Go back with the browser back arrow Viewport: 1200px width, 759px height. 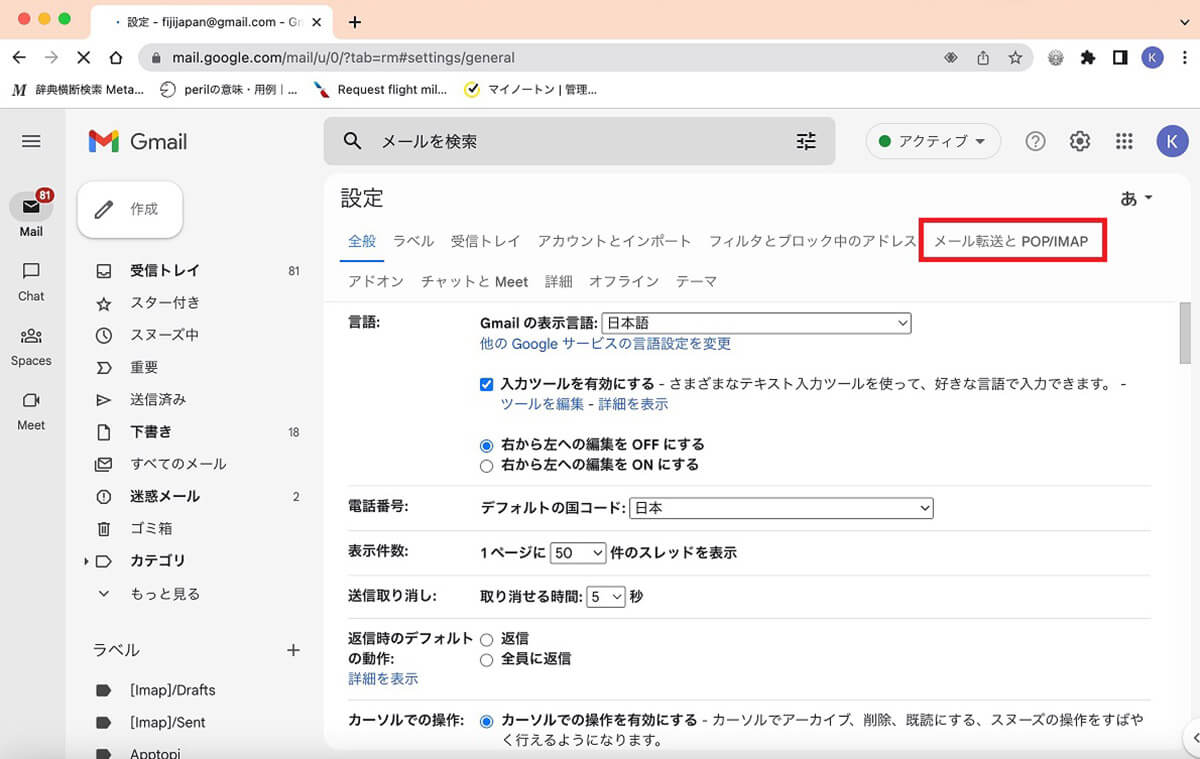(x=19, y=58)
